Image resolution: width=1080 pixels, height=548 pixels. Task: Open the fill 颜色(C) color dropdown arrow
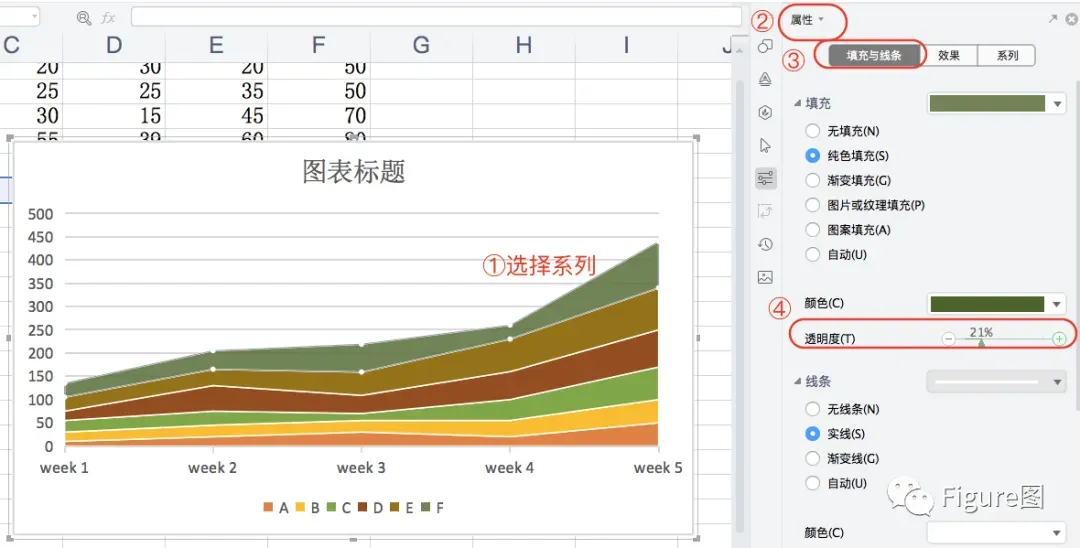point(1057,304)
